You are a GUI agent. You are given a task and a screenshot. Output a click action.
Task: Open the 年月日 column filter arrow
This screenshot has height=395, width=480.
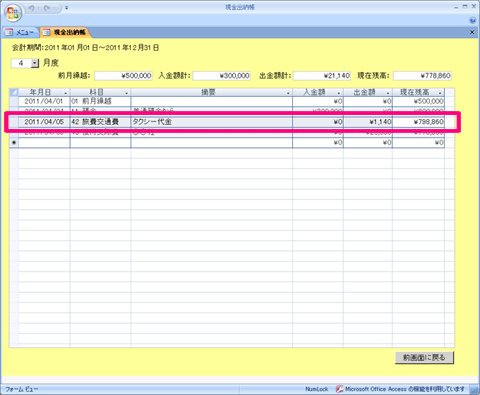pos(66,93)
